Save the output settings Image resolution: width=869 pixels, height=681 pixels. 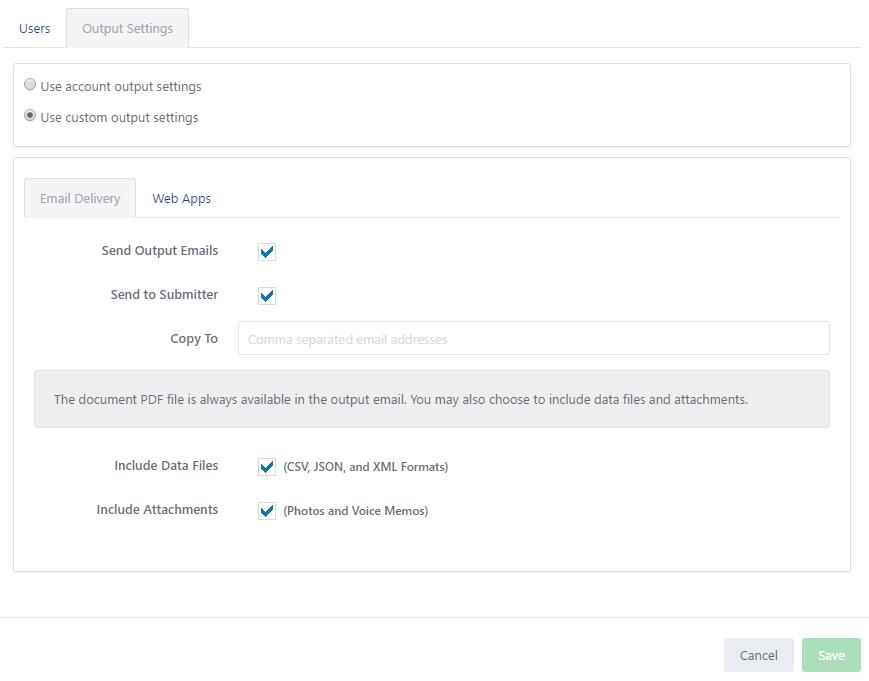[x=831, y=655]
